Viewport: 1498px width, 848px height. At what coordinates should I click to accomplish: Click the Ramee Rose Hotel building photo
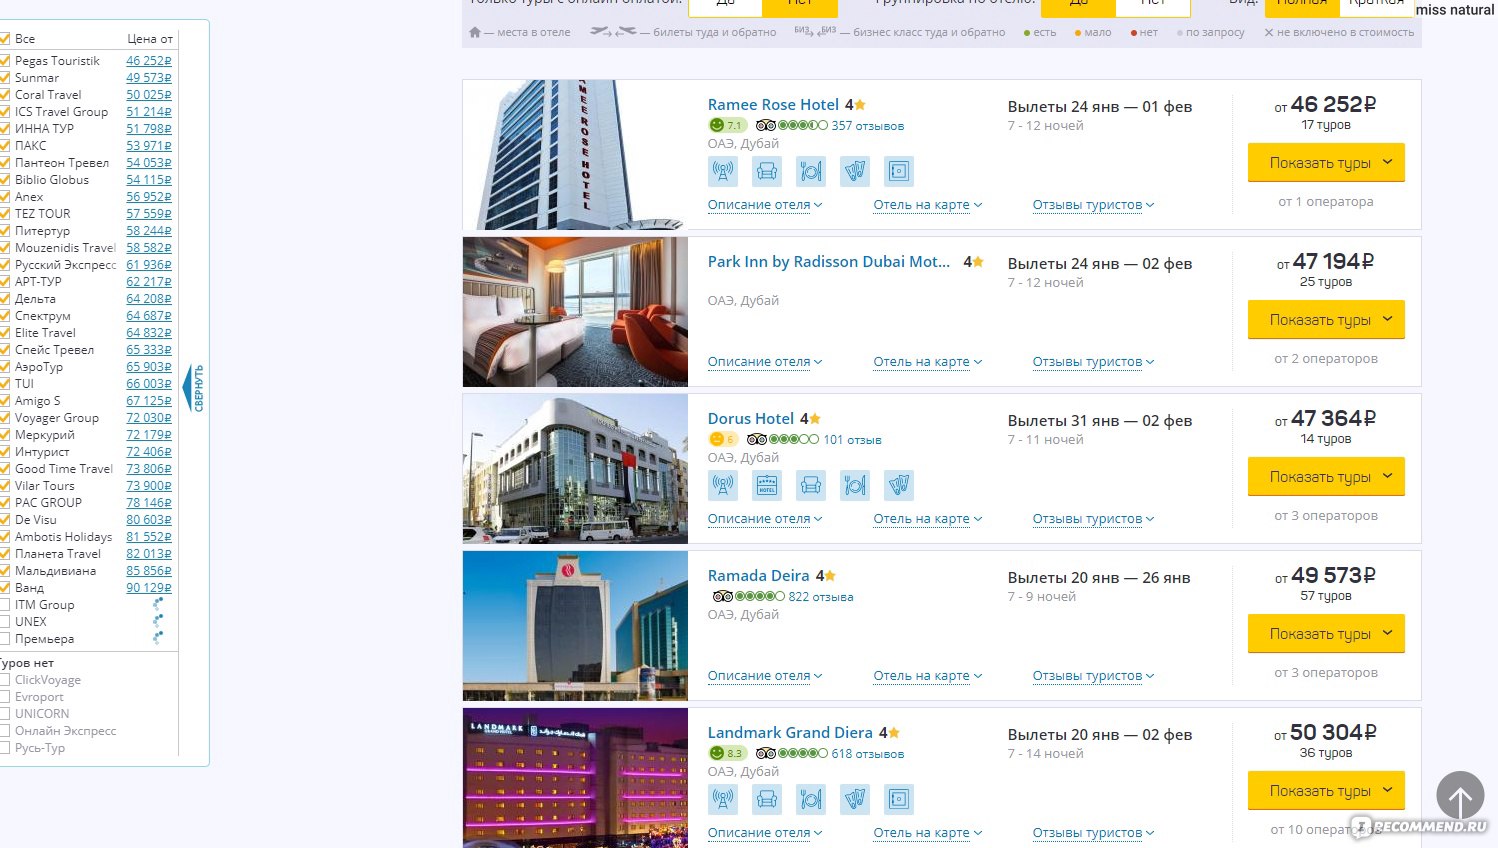click(x=575, y=155)
